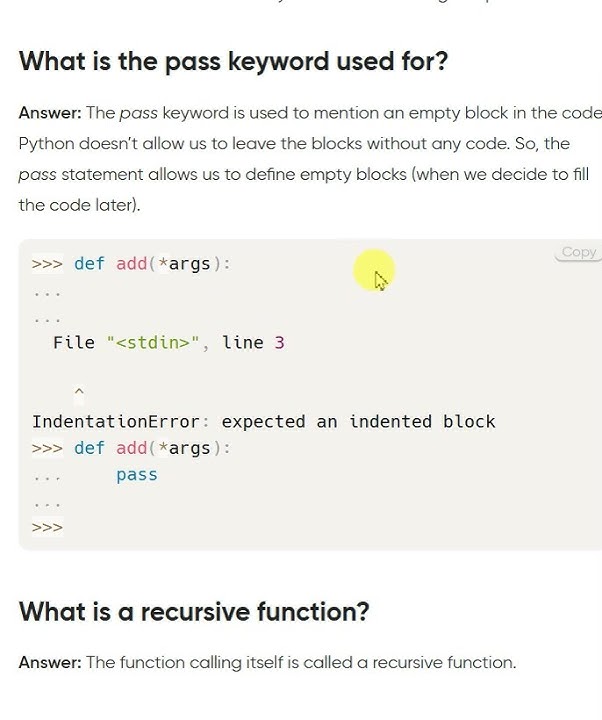Screen dimensions: 602x720
Task: Click the "What is the pass keyword used for?" heading
Action: (233, 61)
